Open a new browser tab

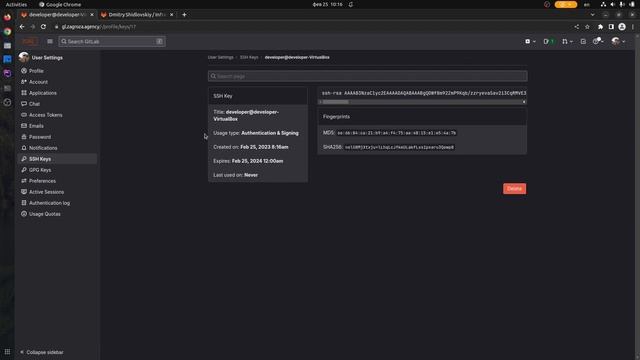[184, 15]
